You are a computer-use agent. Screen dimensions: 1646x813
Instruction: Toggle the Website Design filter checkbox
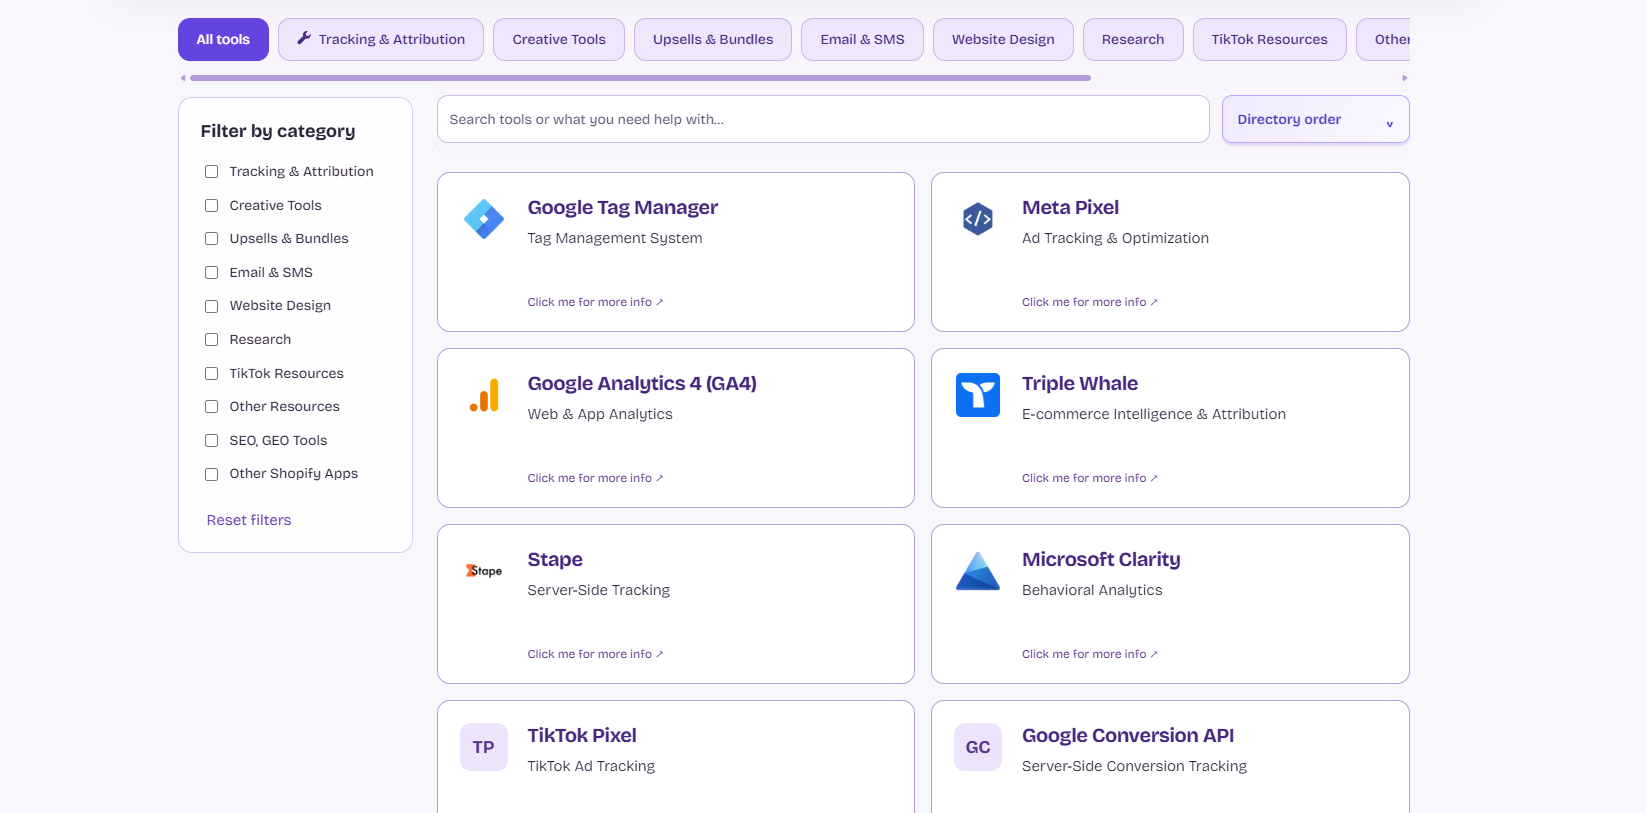click(211, 306)
